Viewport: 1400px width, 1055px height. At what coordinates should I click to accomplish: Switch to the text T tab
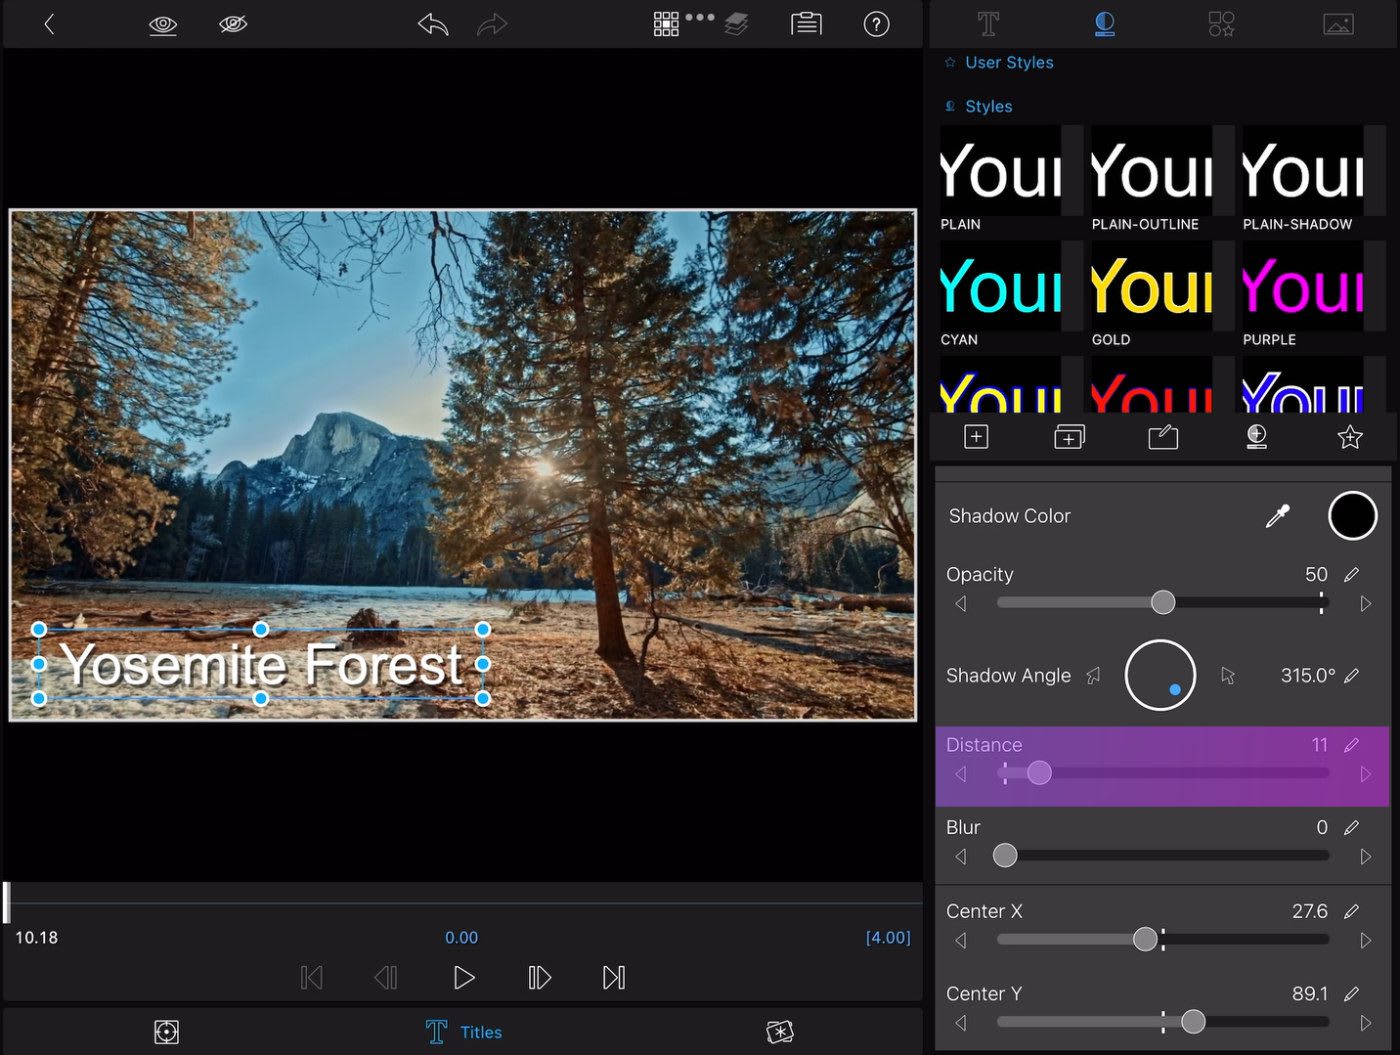point(988,24)
